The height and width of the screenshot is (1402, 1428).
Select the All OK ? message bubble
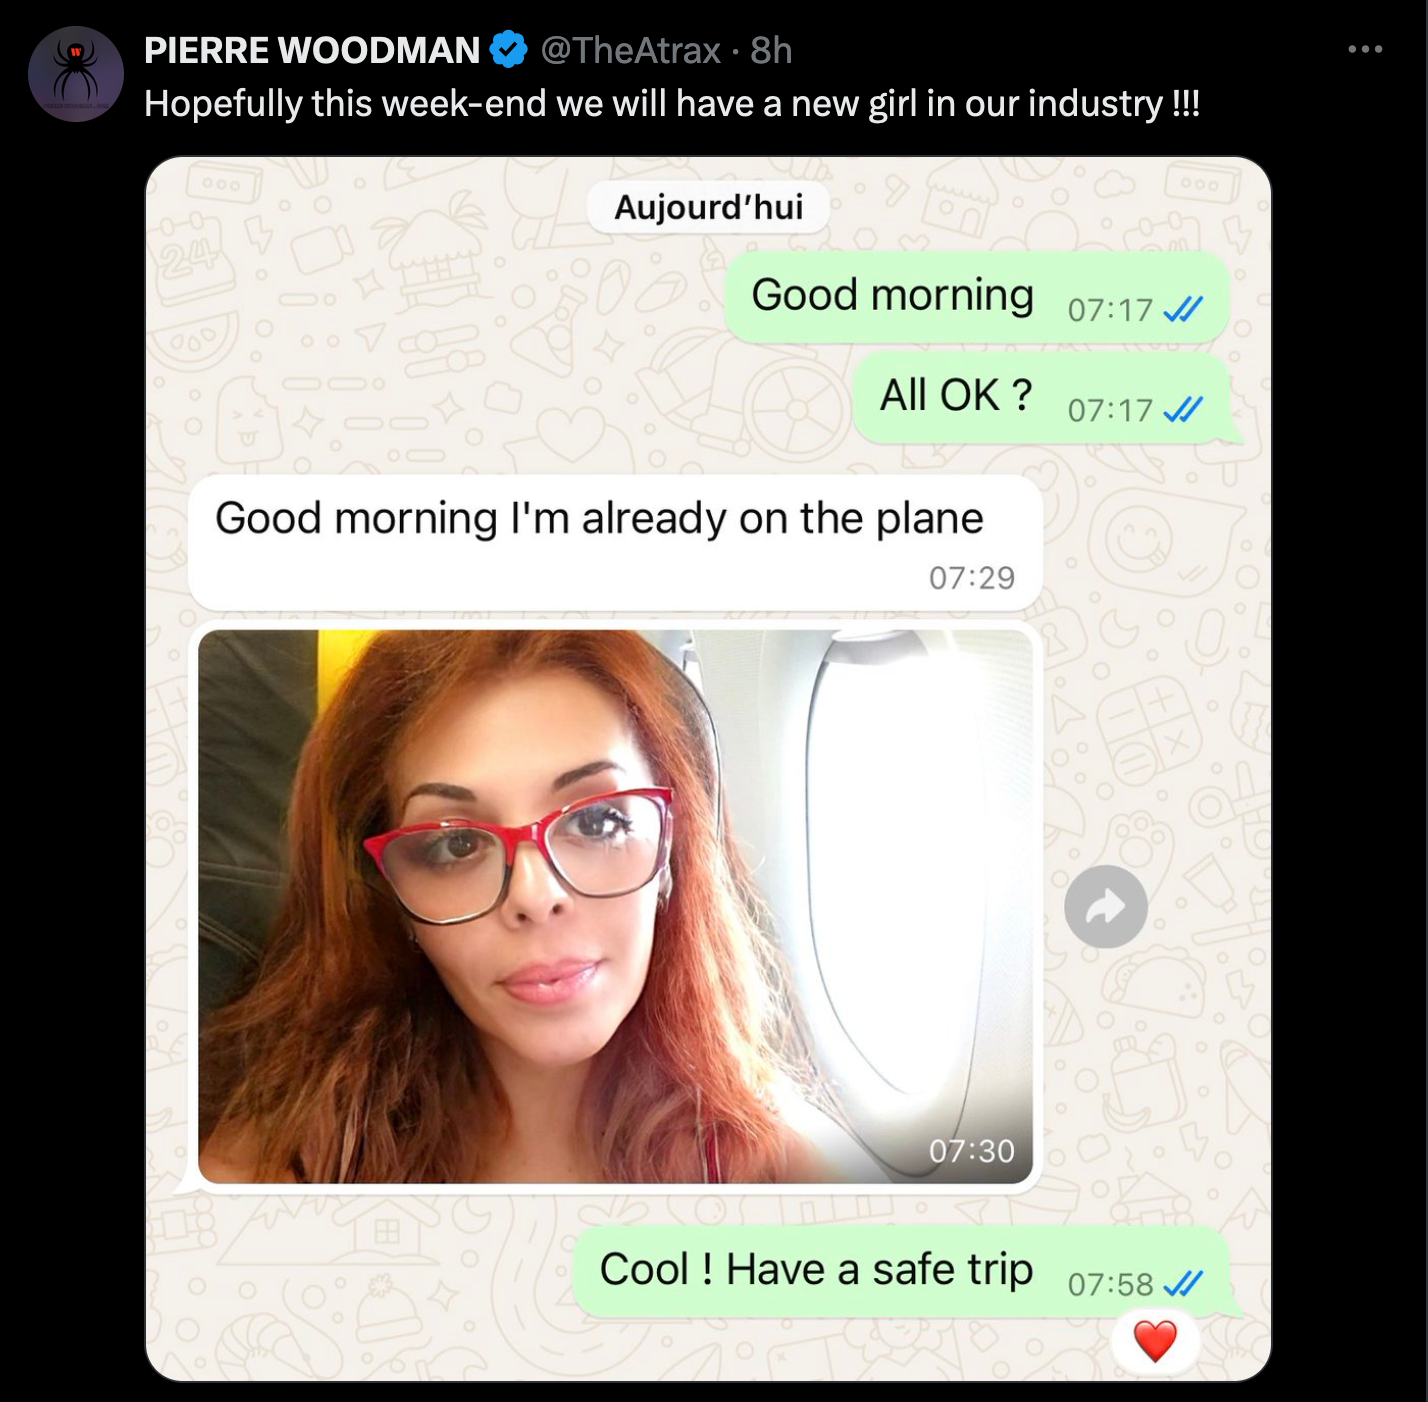tap(1046, 397)
